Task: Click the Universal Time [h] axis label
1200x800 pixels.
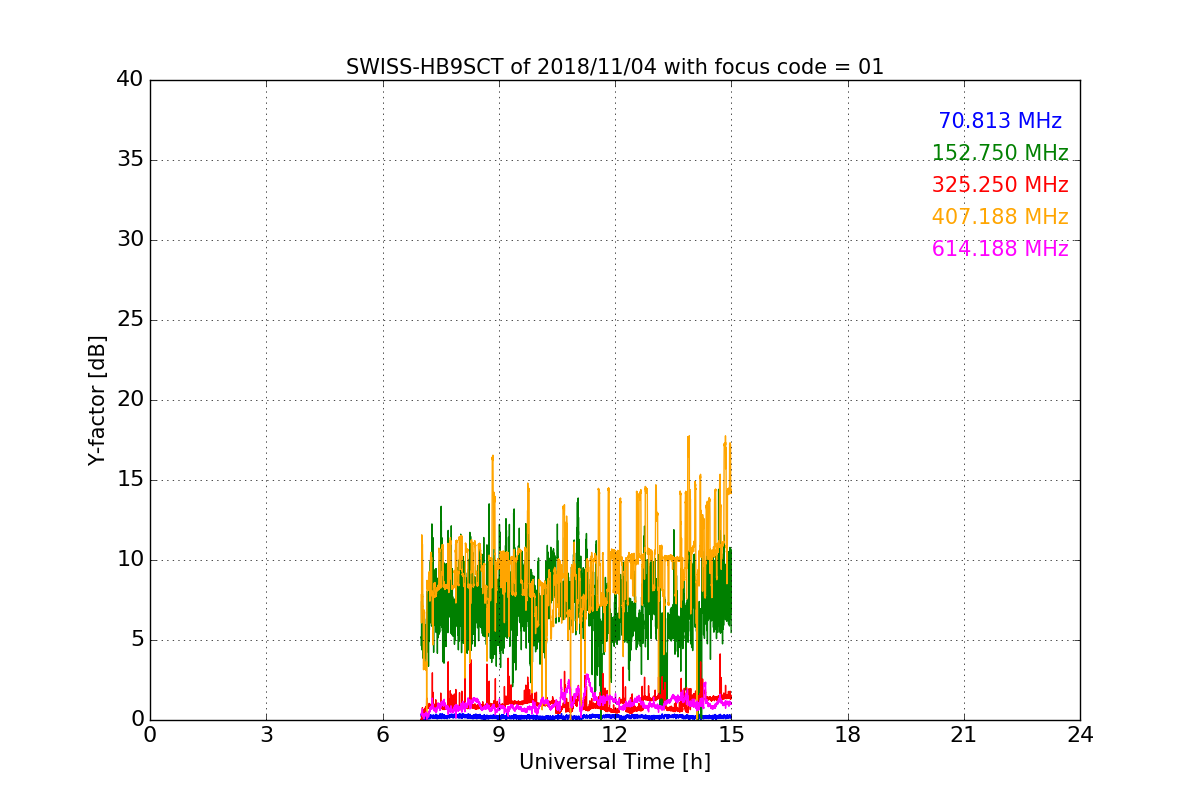Action: click(615, 762)
